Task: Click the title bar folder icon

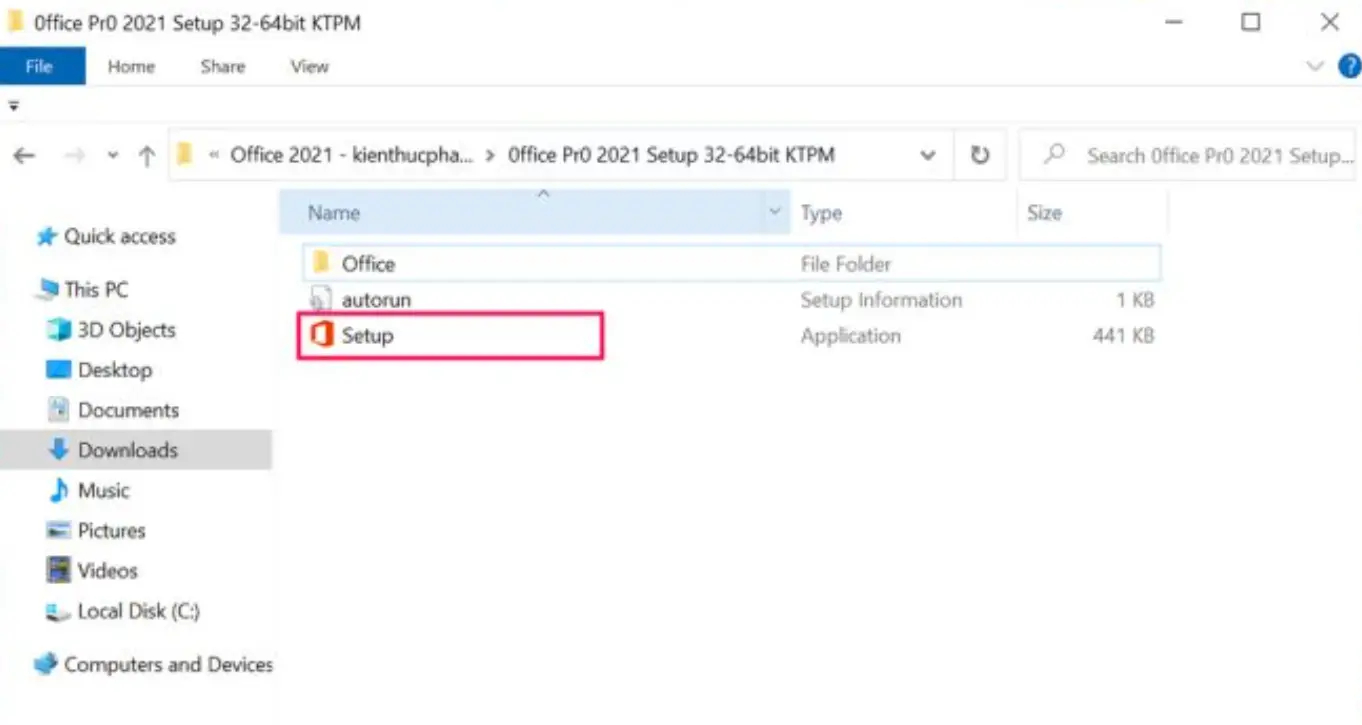Action: tap(15, 22)
